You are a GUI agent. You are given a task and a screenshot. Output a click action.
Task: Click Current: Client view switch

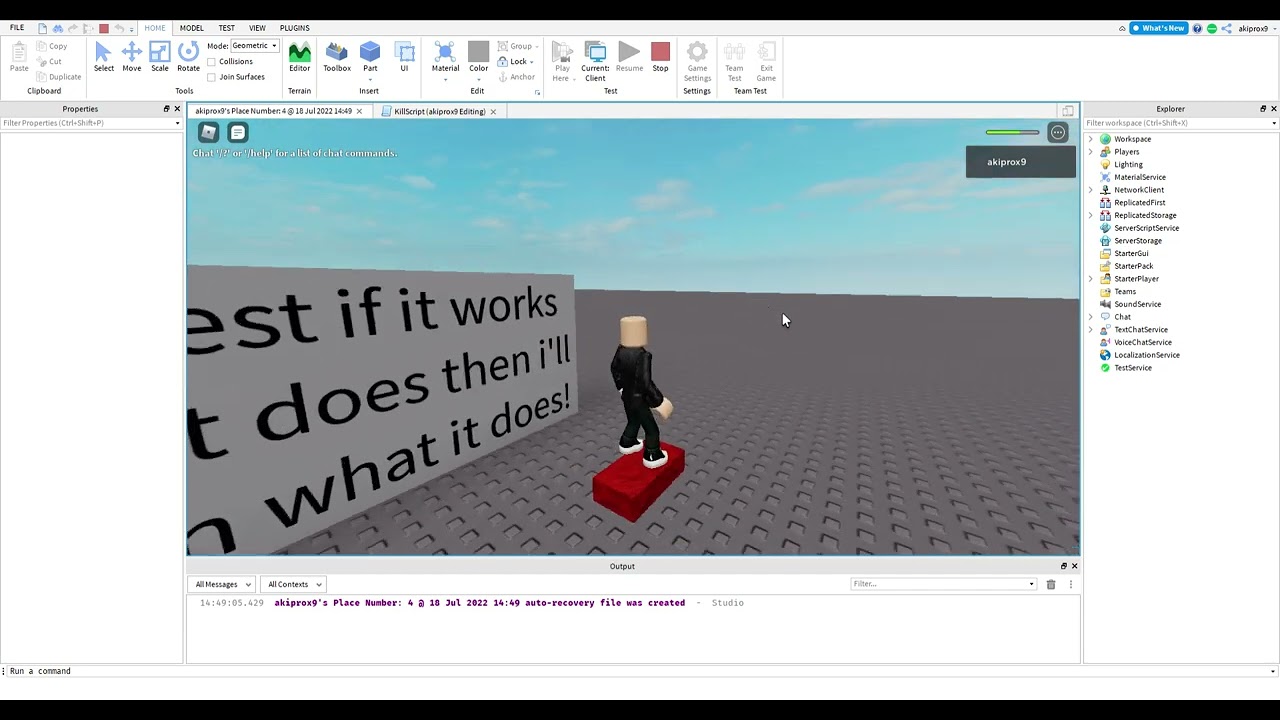(595, 61)
